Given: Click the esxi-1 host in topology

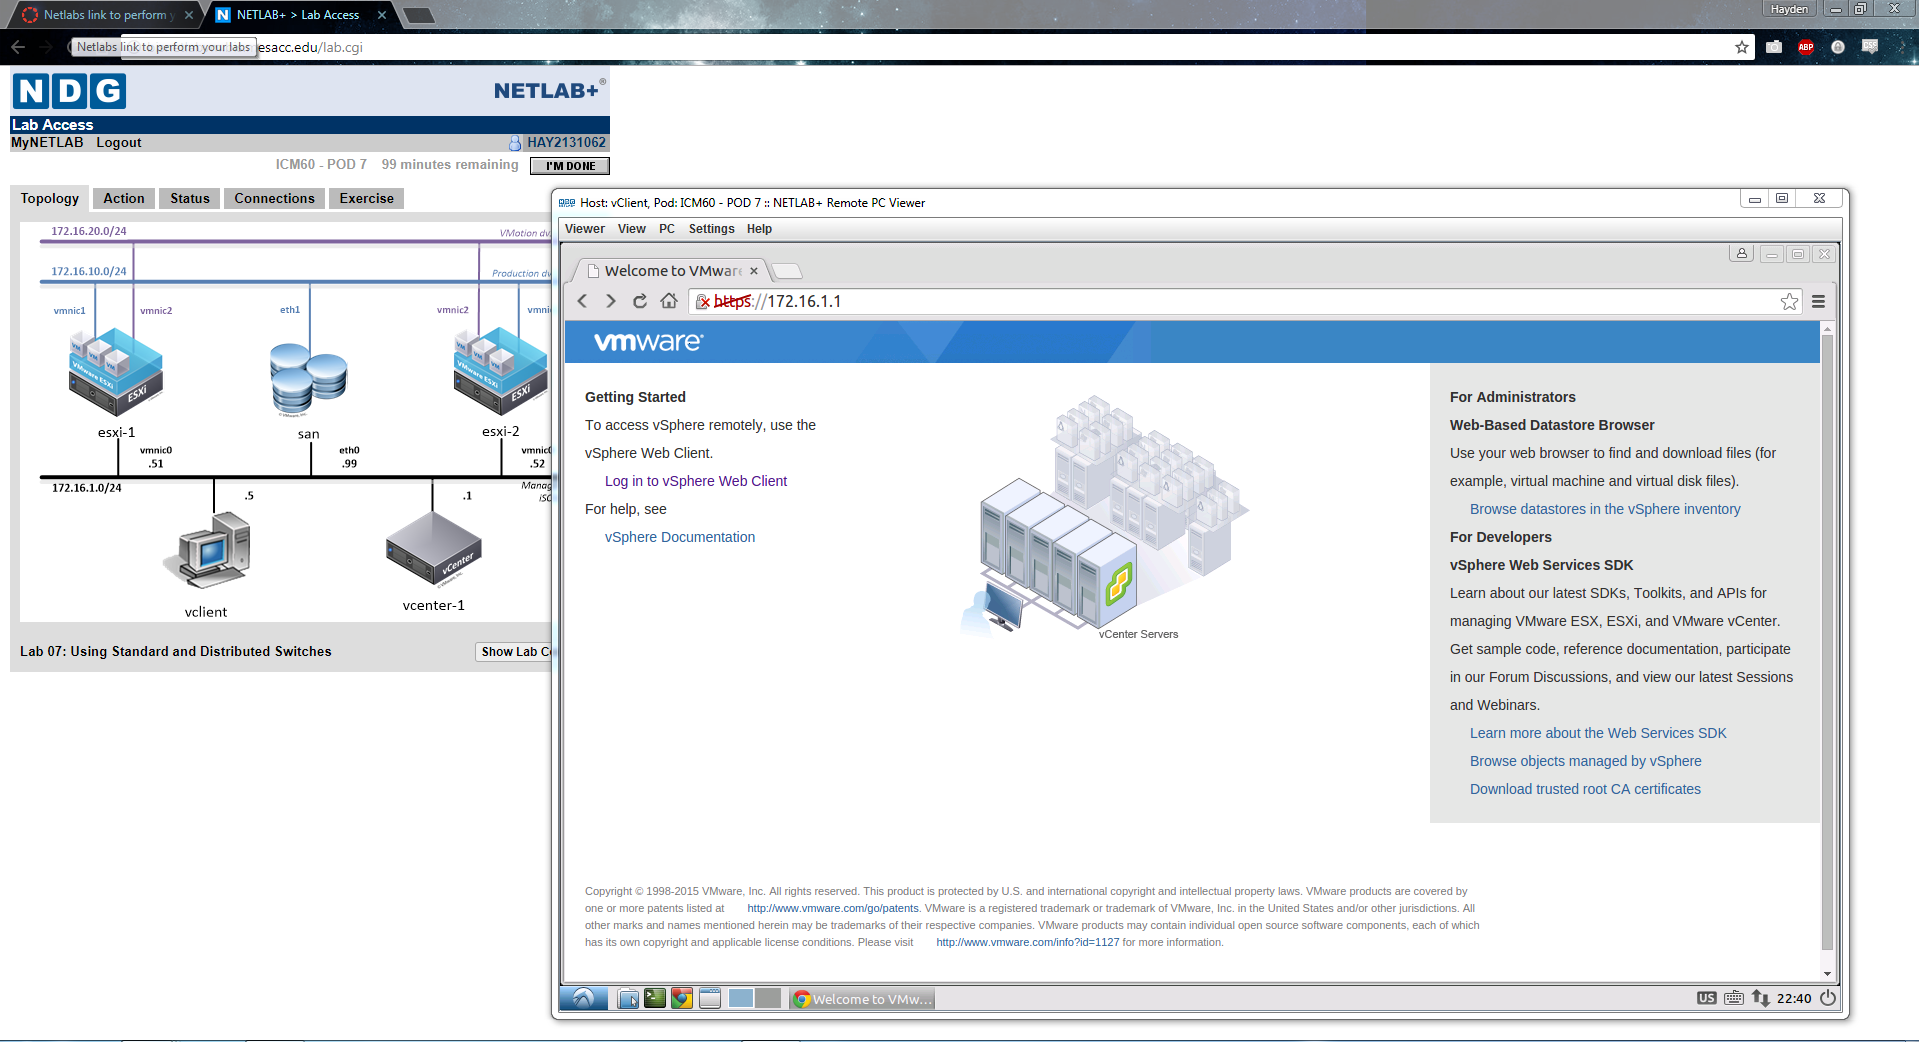Looking at the screenshot, I should click(x=115, y=372).
